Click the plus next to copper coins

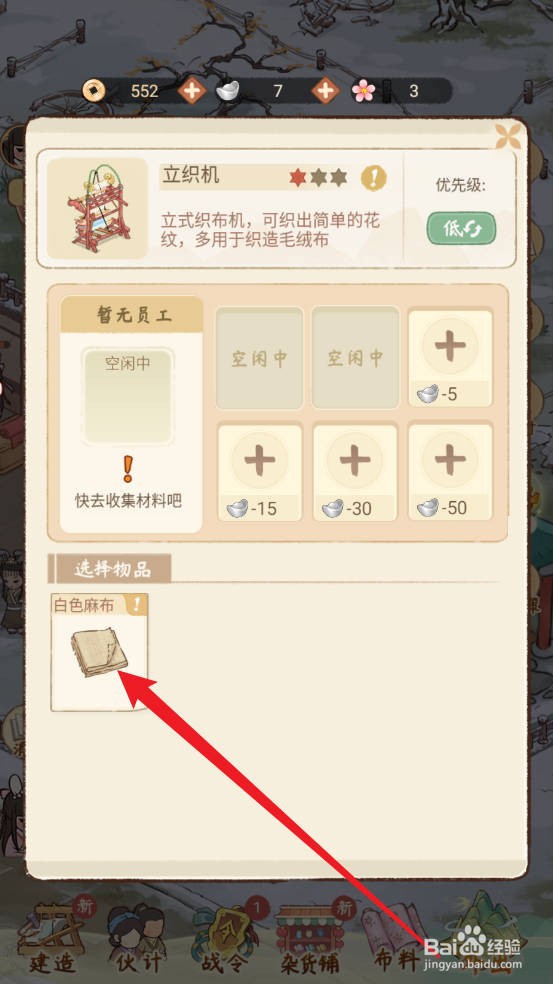(191, 91)
